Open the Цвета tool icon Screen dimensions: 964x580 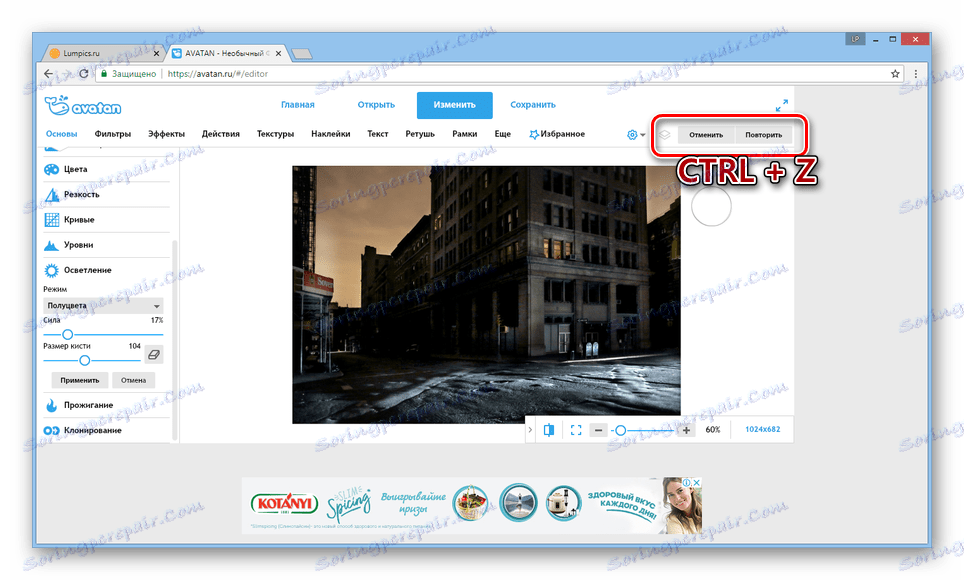[x=52, y=169]
